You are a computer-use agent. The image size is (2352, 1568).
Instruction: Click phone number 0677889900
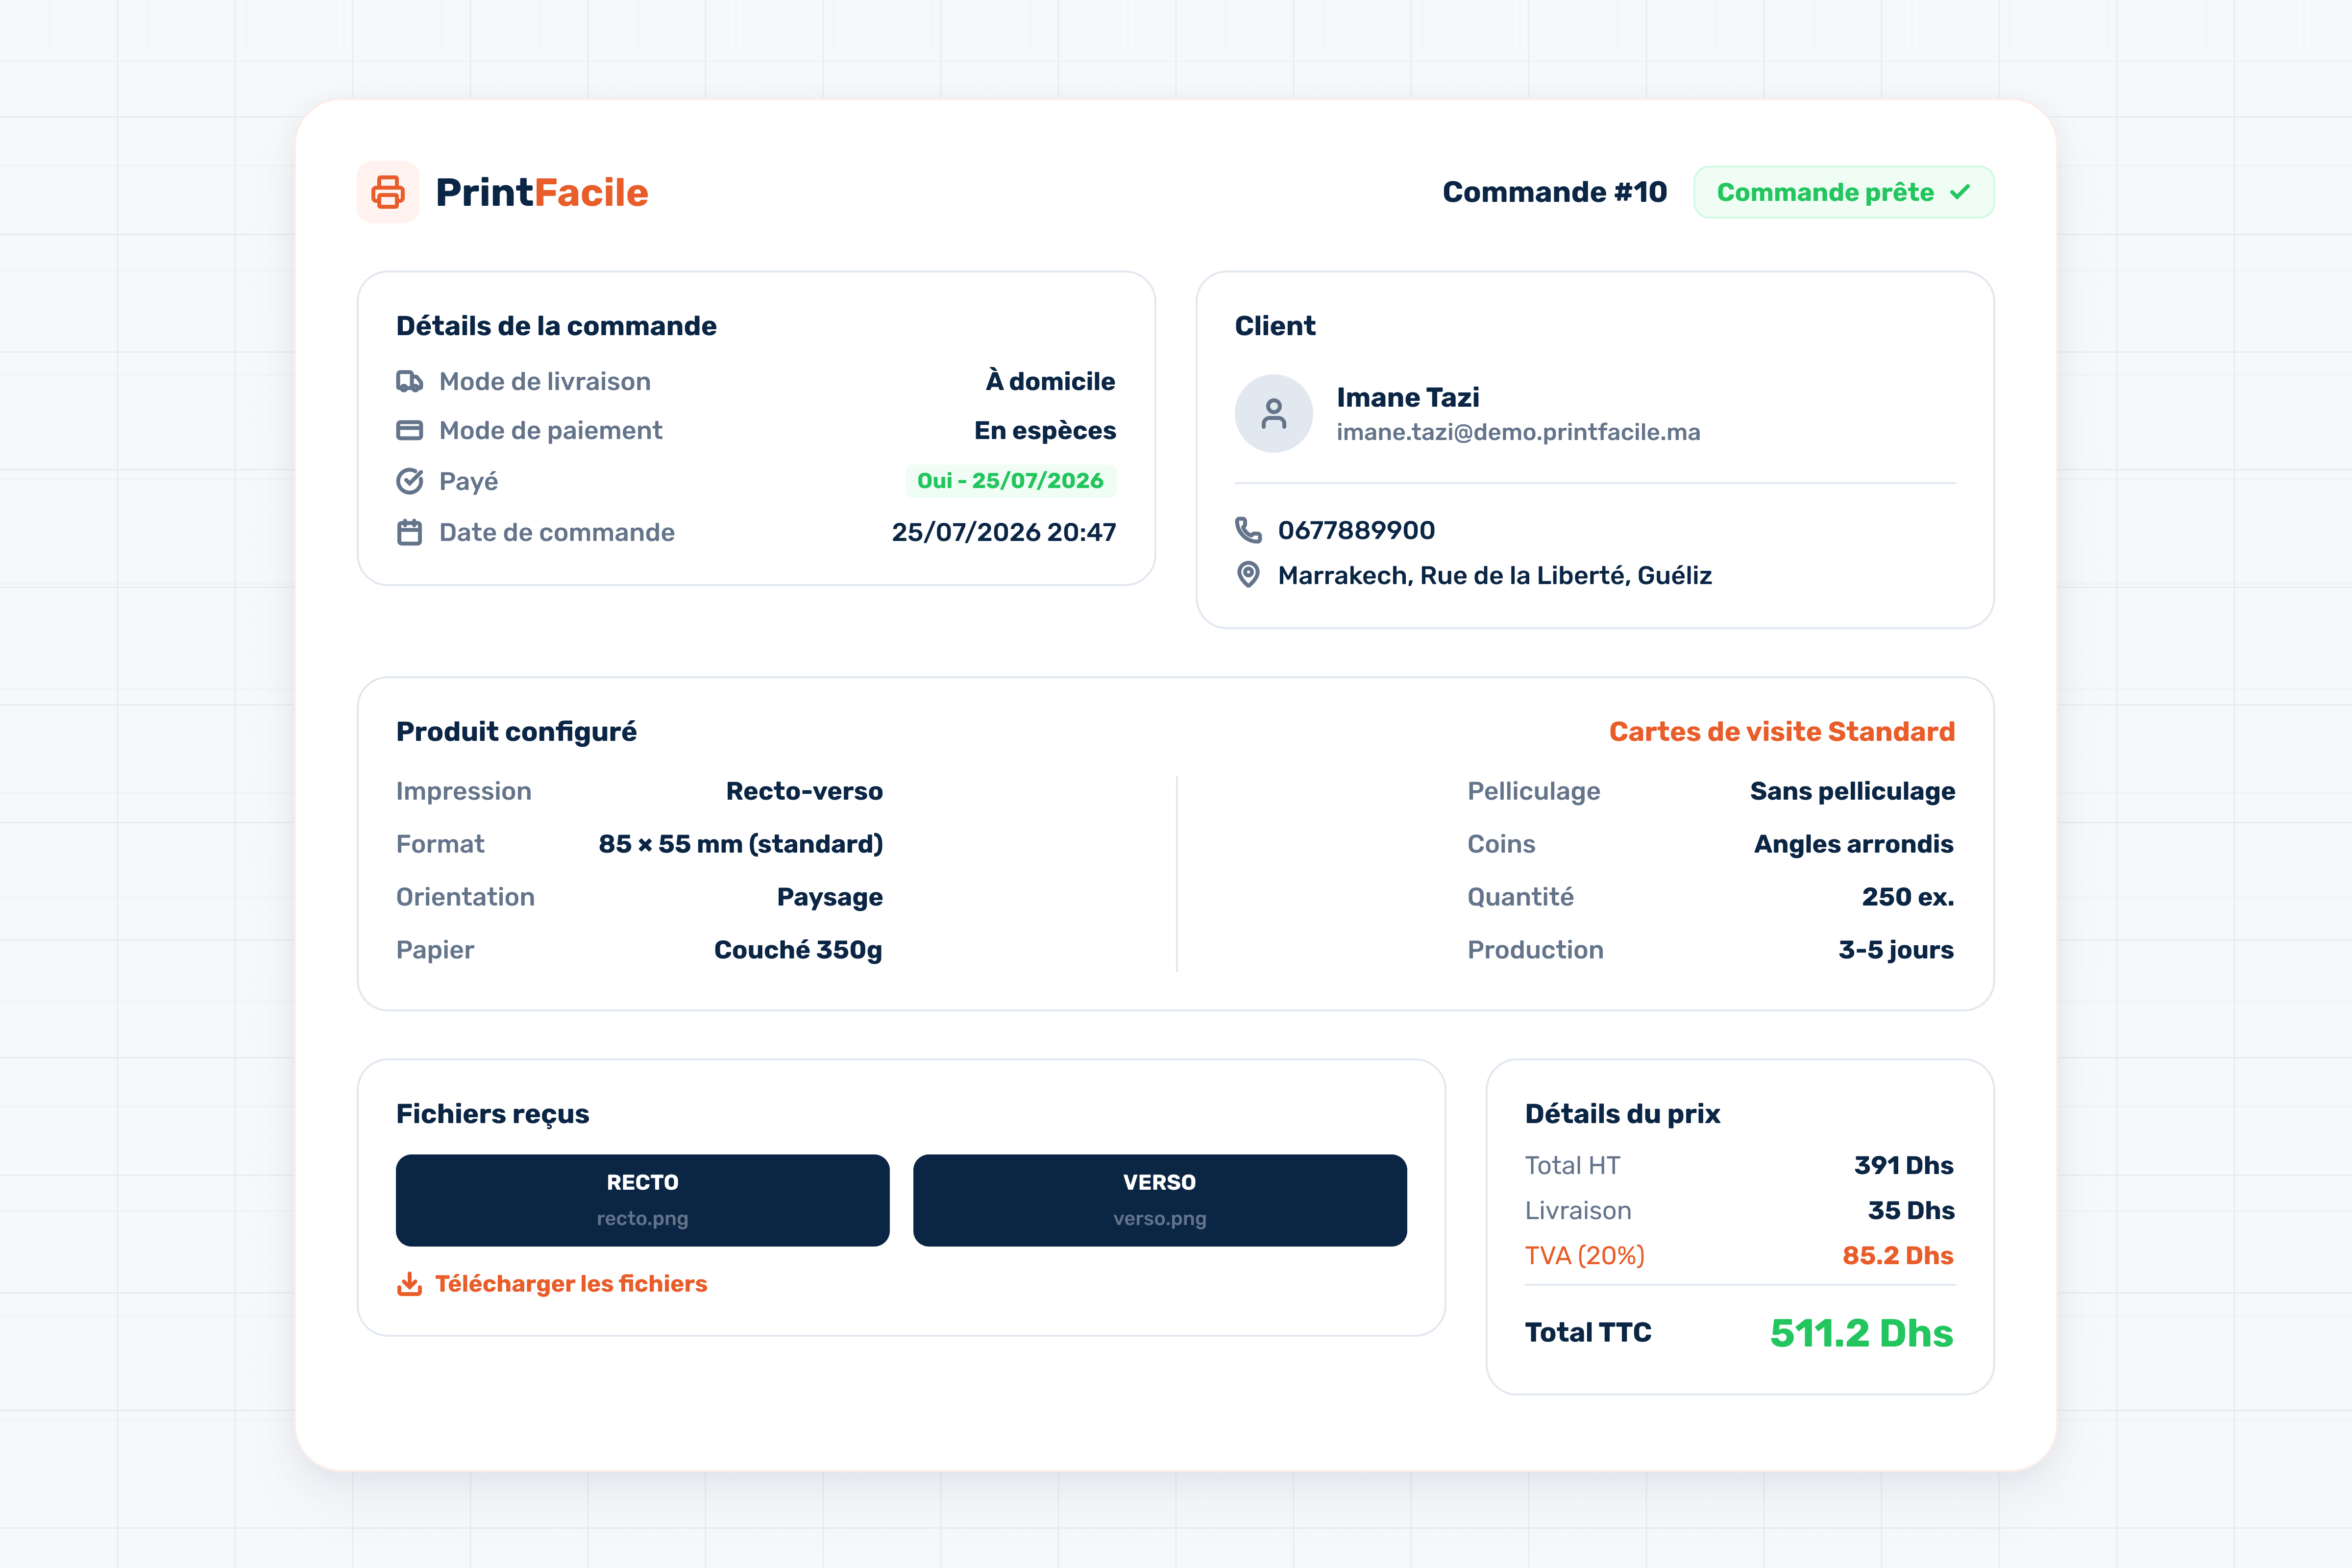[x=1356, y=530]
